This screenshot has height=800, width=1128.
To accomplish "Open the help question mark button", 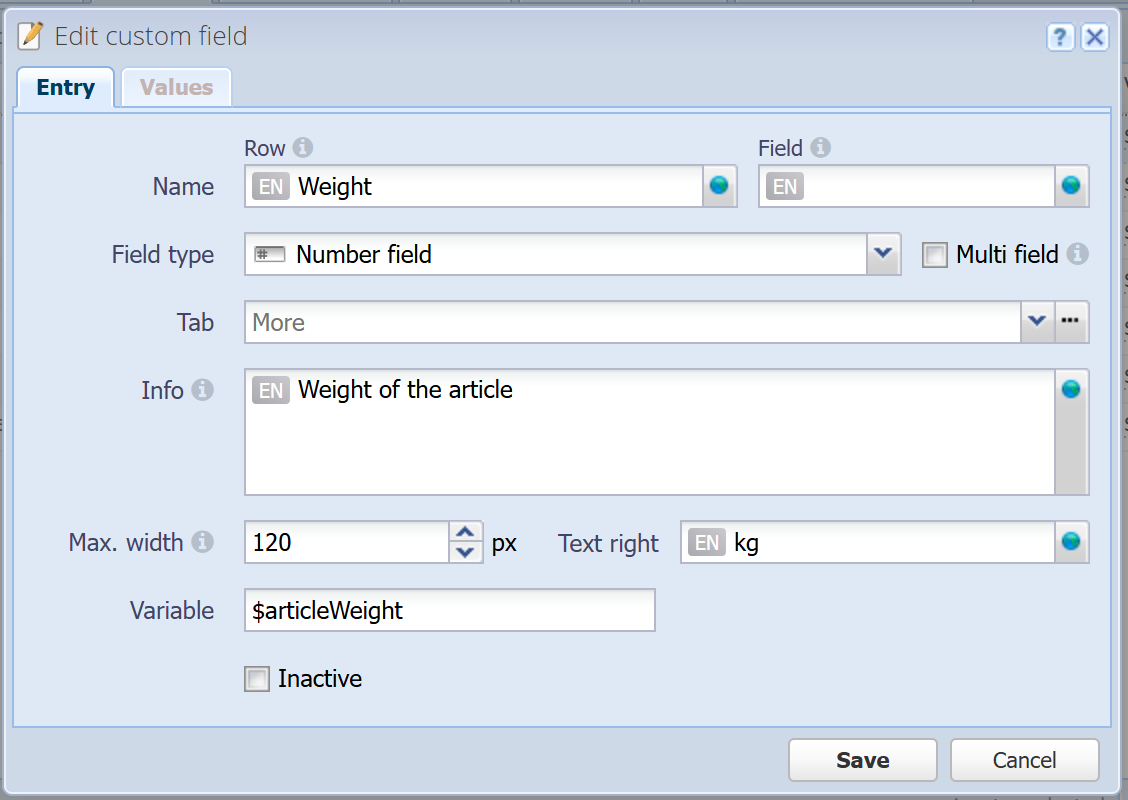I will [x=1060, y=37].
